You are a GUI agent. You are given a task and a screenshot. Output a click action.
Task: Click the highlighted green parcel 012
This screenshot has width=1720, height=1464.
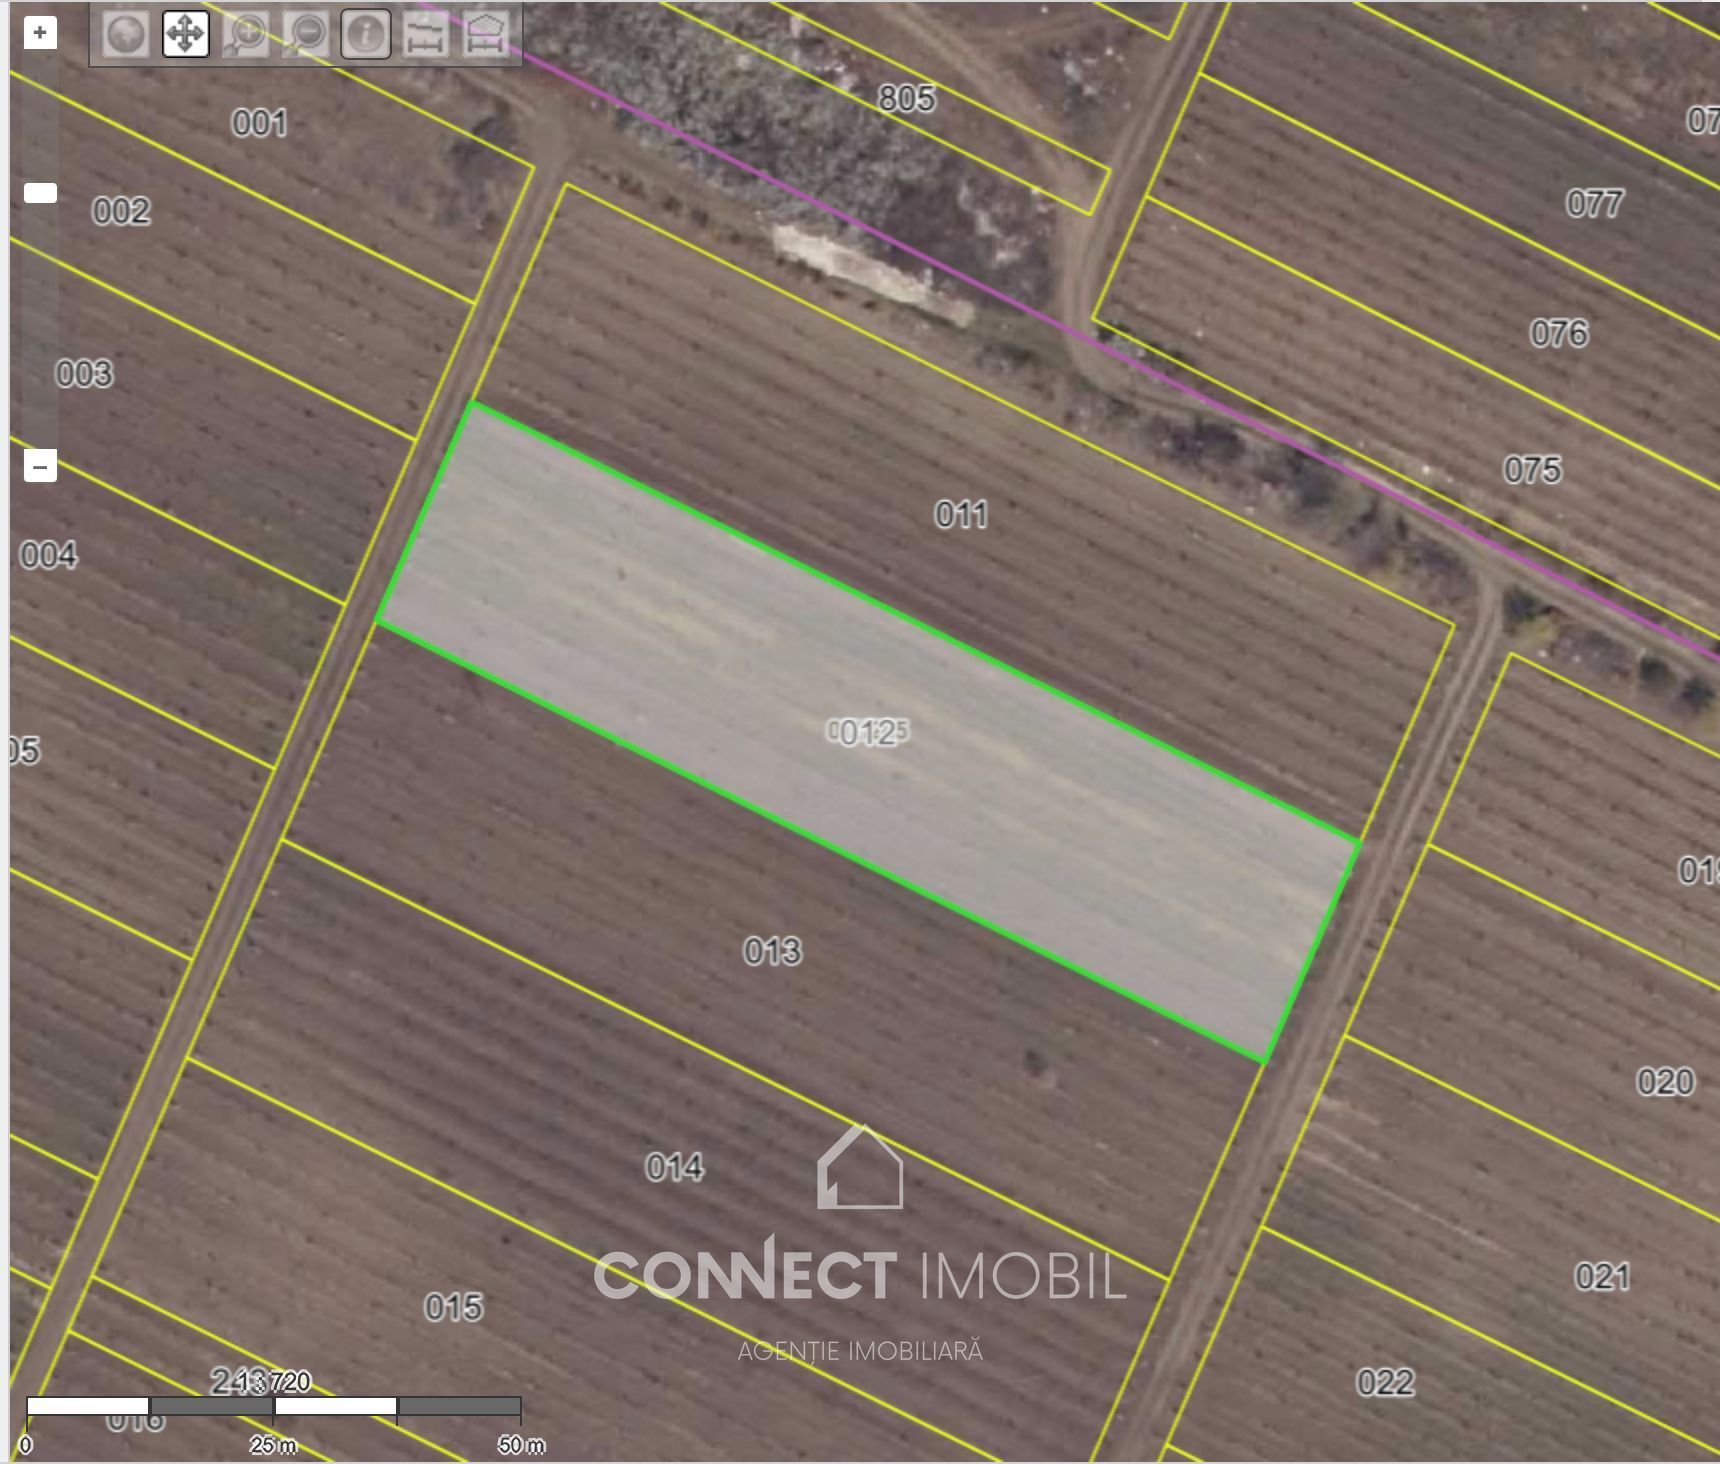[867, 733]
